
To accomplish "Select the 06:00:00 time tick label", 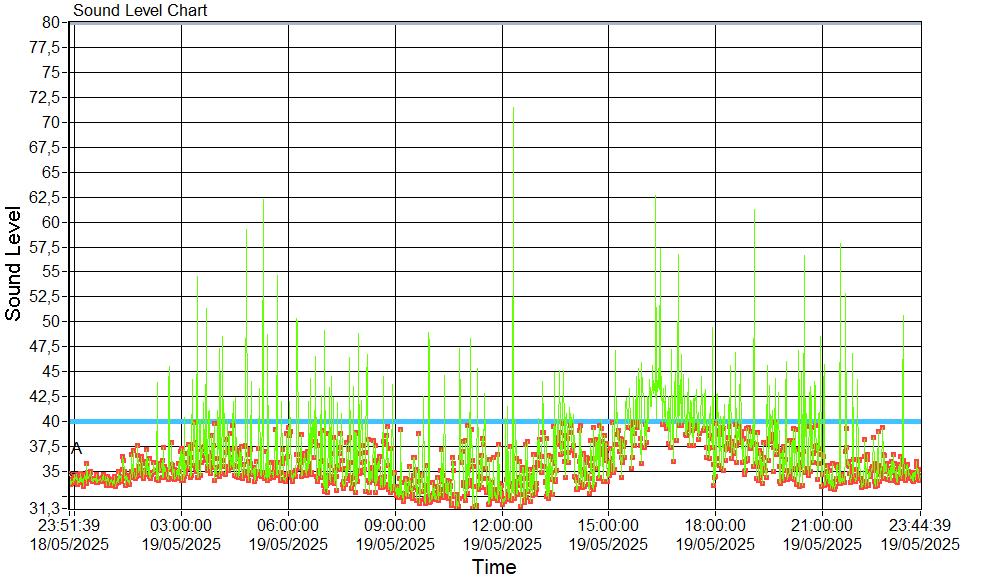I will (x=288, y=525).
